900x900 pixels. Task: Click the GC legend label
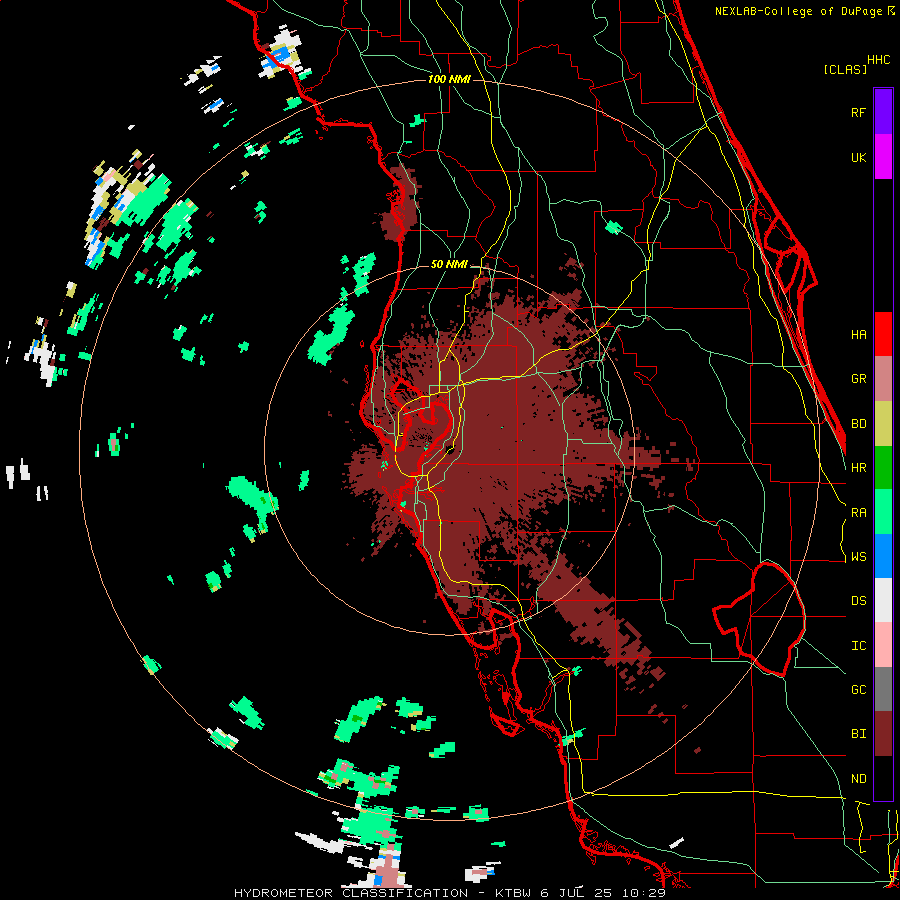pyautogui.click(x=859, y=690)
